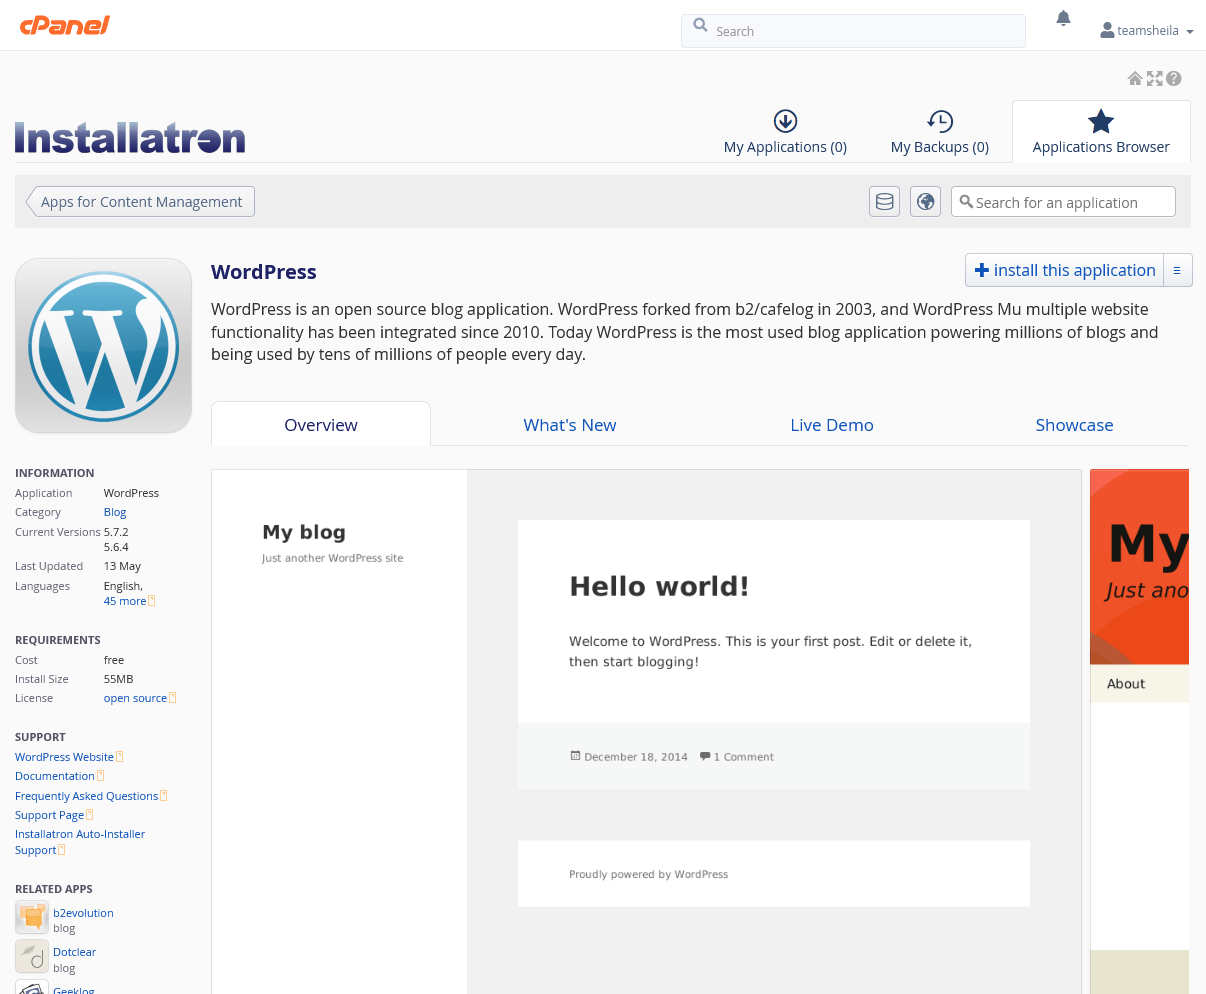This screenshot has width=1206, height=994.
Task: Go back to Apps for Content Management
Action: coord(140,201)
